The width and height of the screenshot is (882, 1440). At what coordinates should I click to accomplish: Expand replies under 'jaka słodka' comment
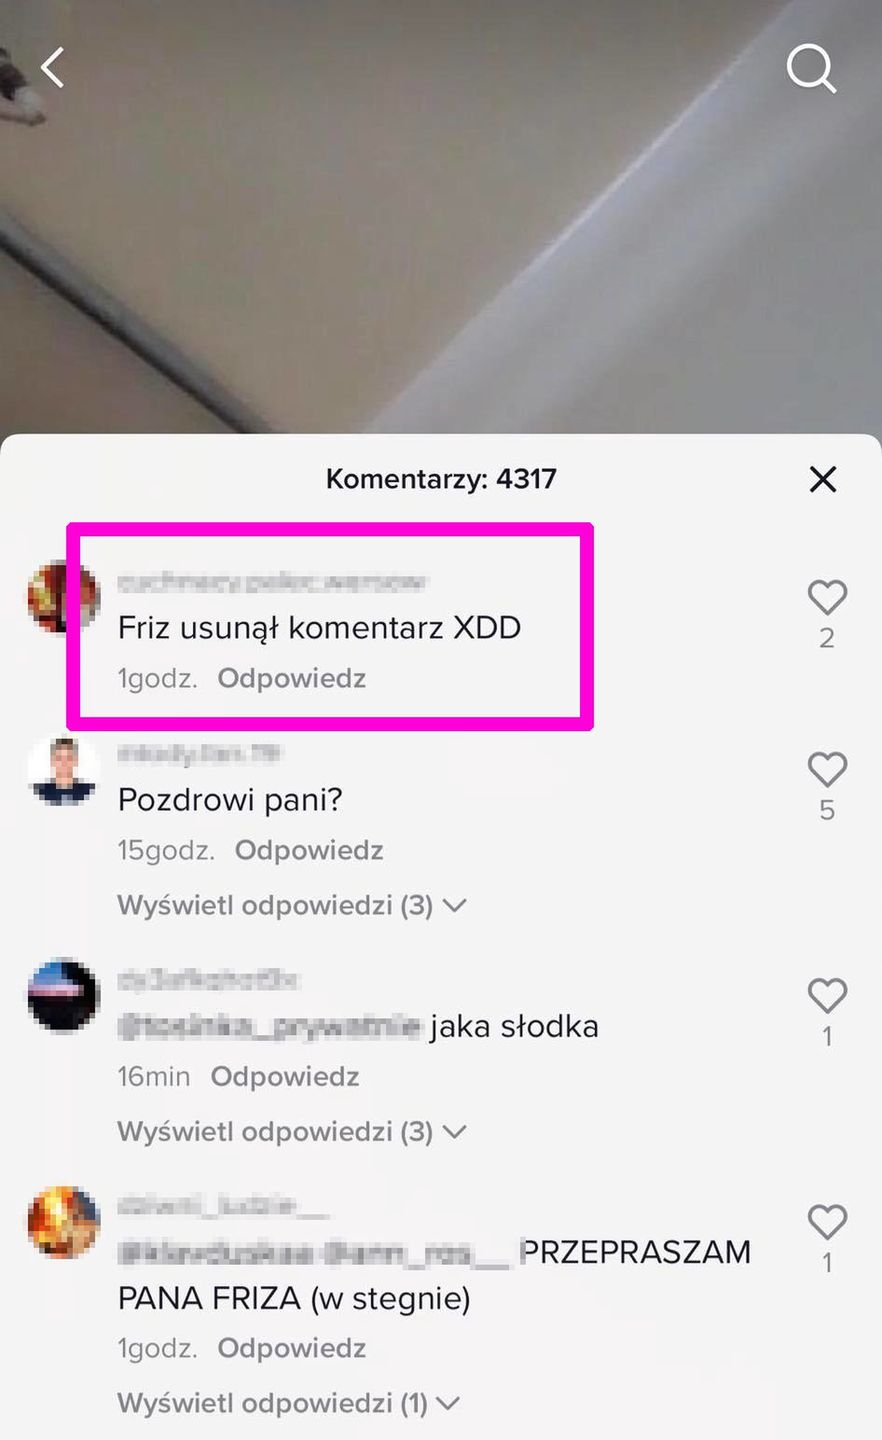click(x=292, y=1131)
